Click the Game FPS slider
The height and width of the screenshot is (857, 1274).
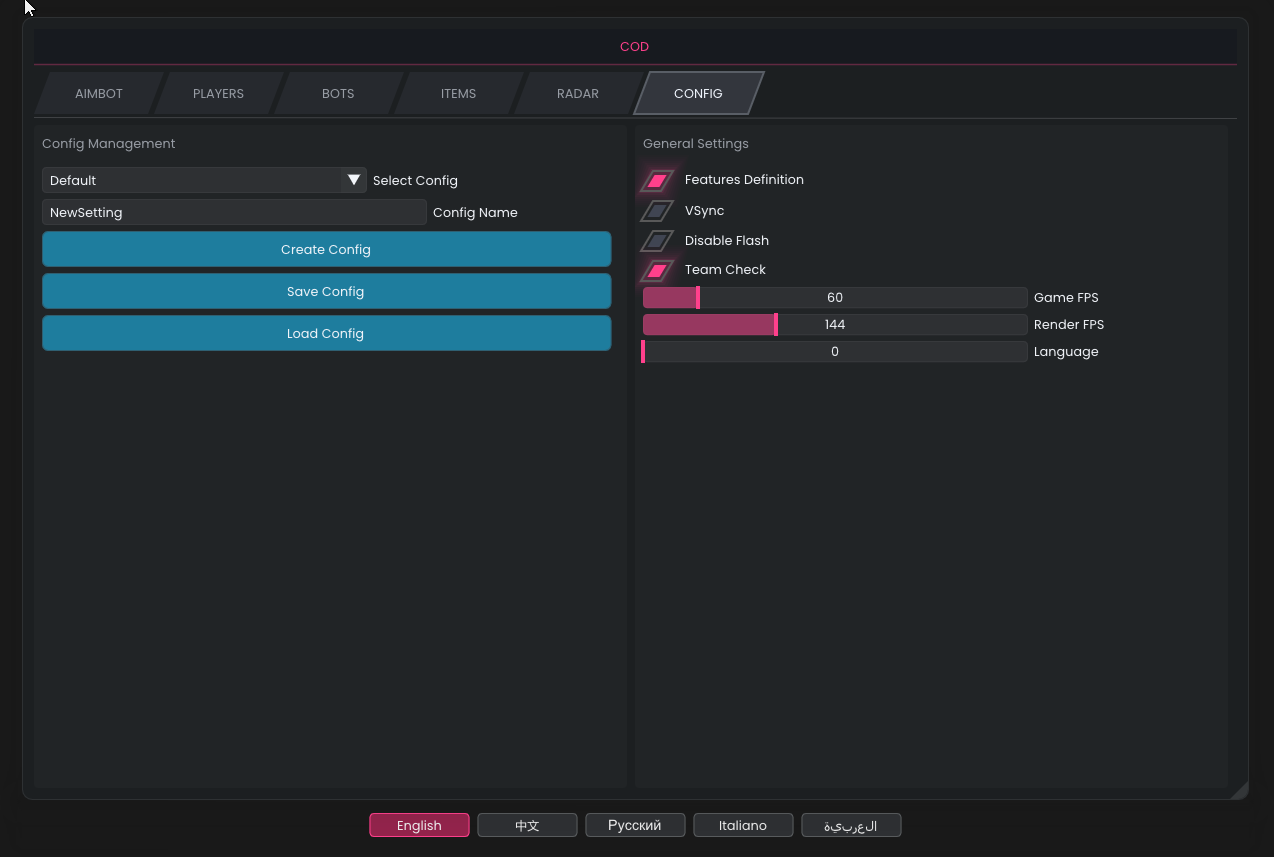coord(835,298)
